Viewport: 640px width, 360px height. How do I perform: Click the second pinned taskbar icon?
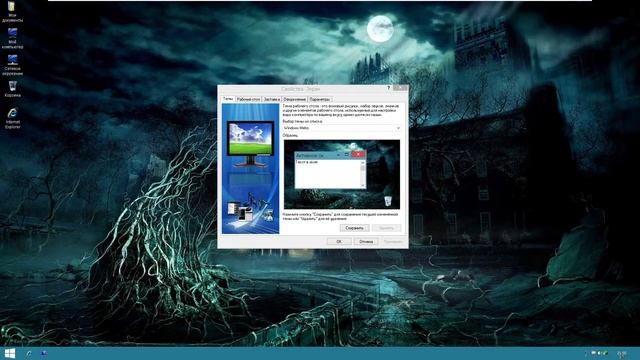[44, 353]
